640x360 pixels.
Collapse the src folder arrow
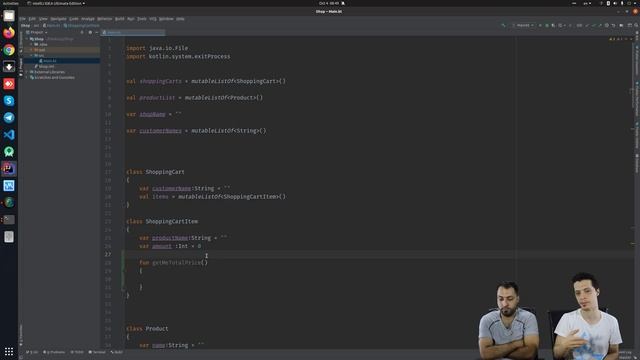(32, 56)
